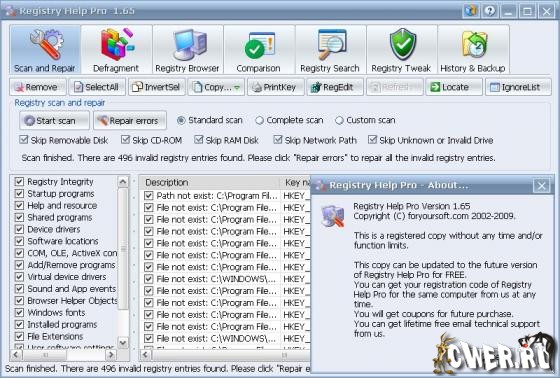Uncheck the Add/Remove programs category
This screenshot has width=560, height=378.
click(x=19, y=265)
